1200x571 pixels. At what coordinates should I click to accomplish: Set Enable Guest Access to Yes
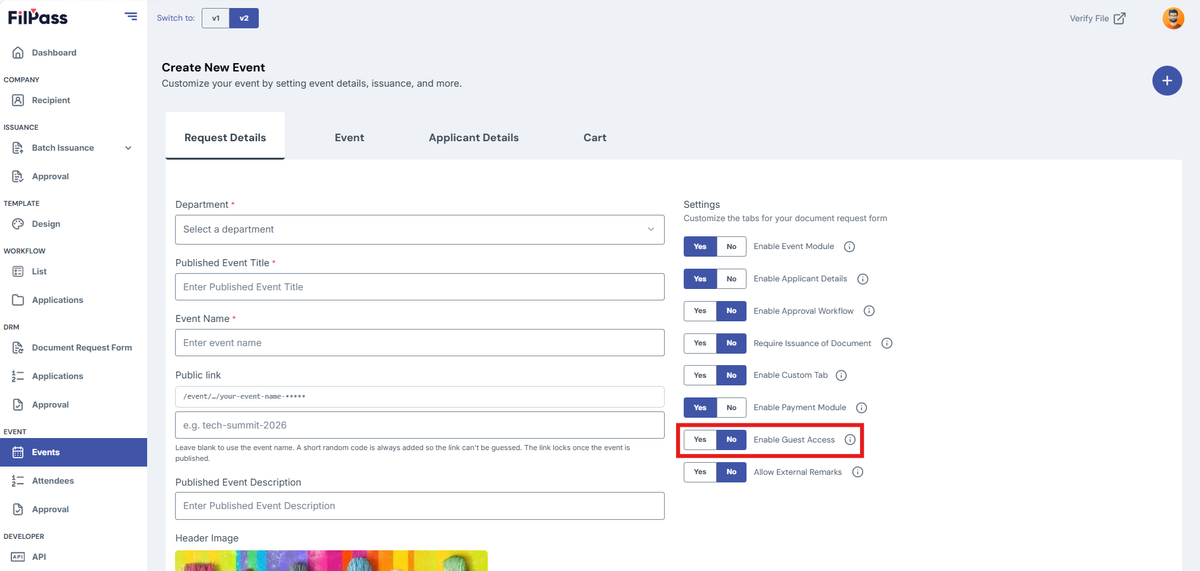700,439
